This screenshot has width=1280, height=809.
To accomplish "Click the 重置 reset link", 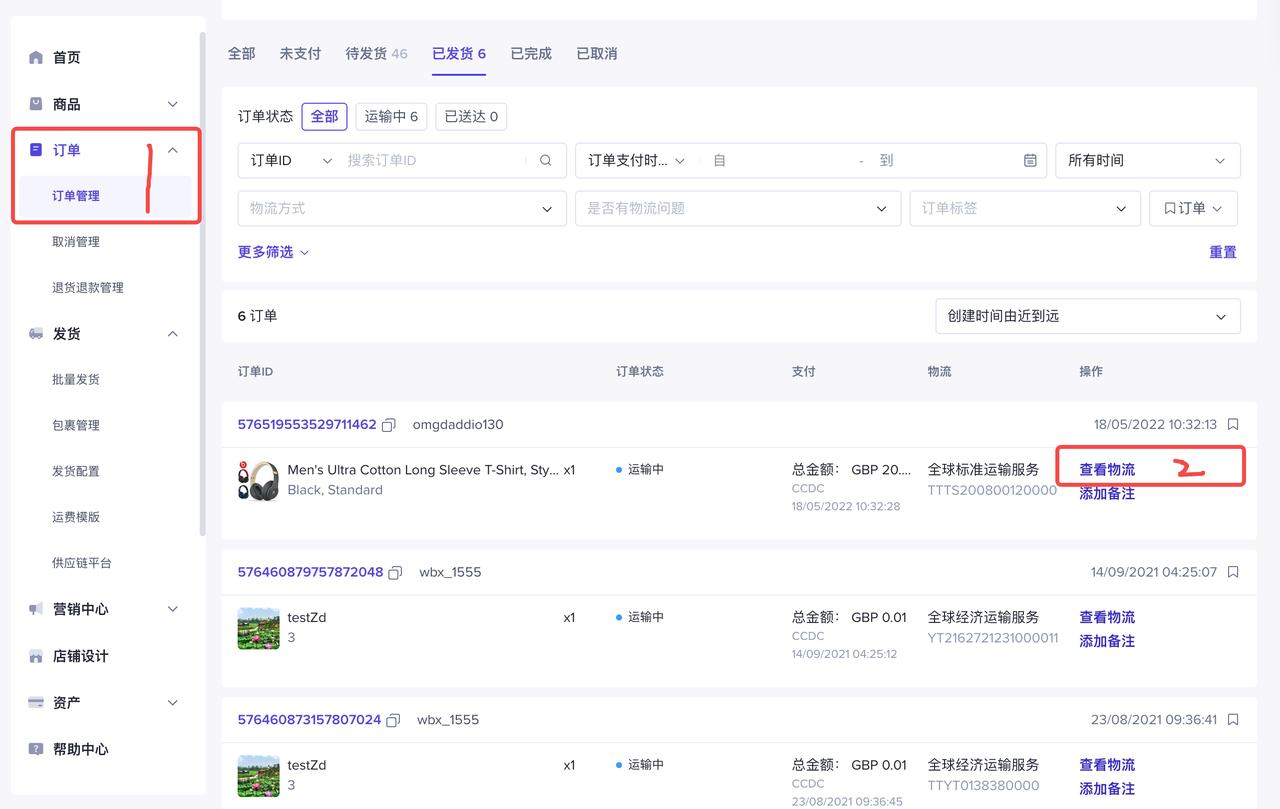I will point(1222,252).
